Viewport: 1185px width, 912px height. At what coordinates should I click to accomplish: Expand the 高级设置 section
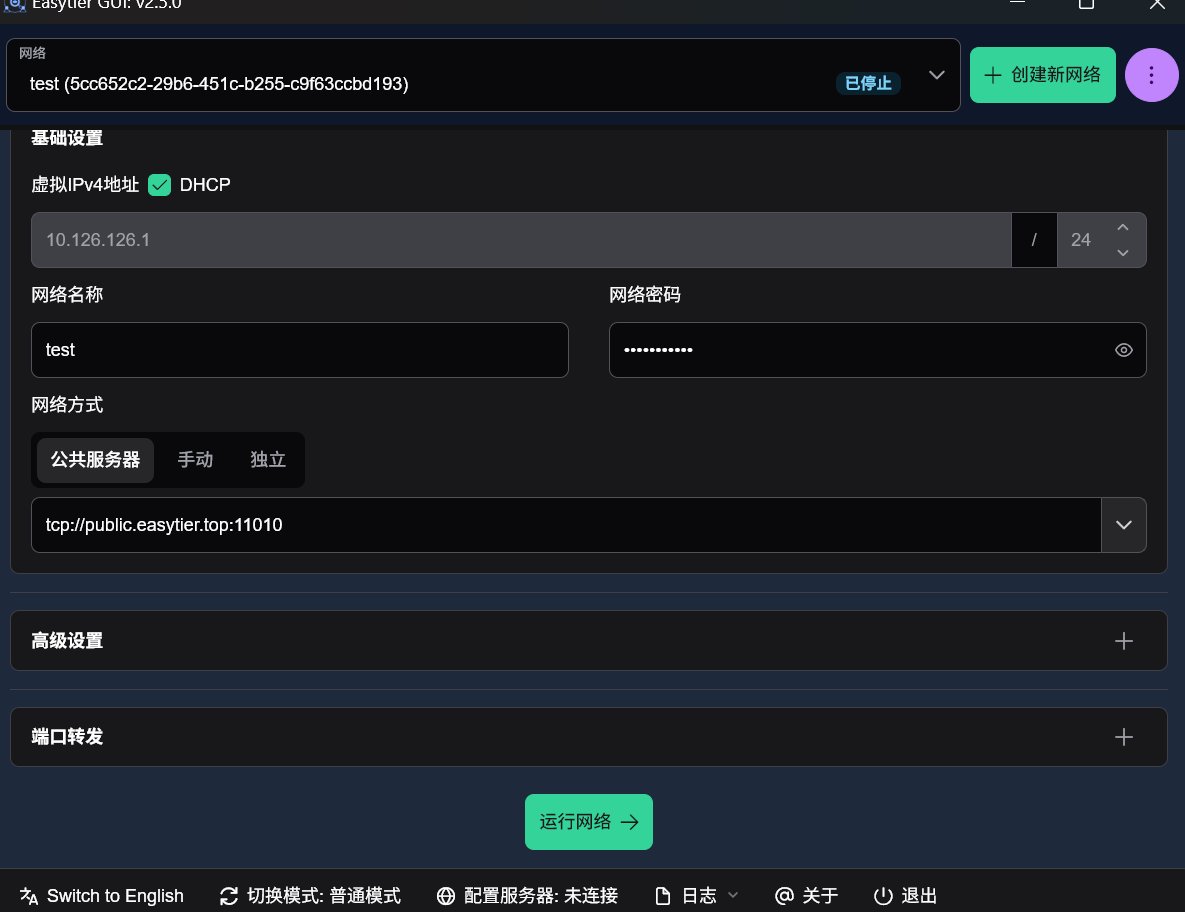pyautogui.click(x=1124, y=641)
